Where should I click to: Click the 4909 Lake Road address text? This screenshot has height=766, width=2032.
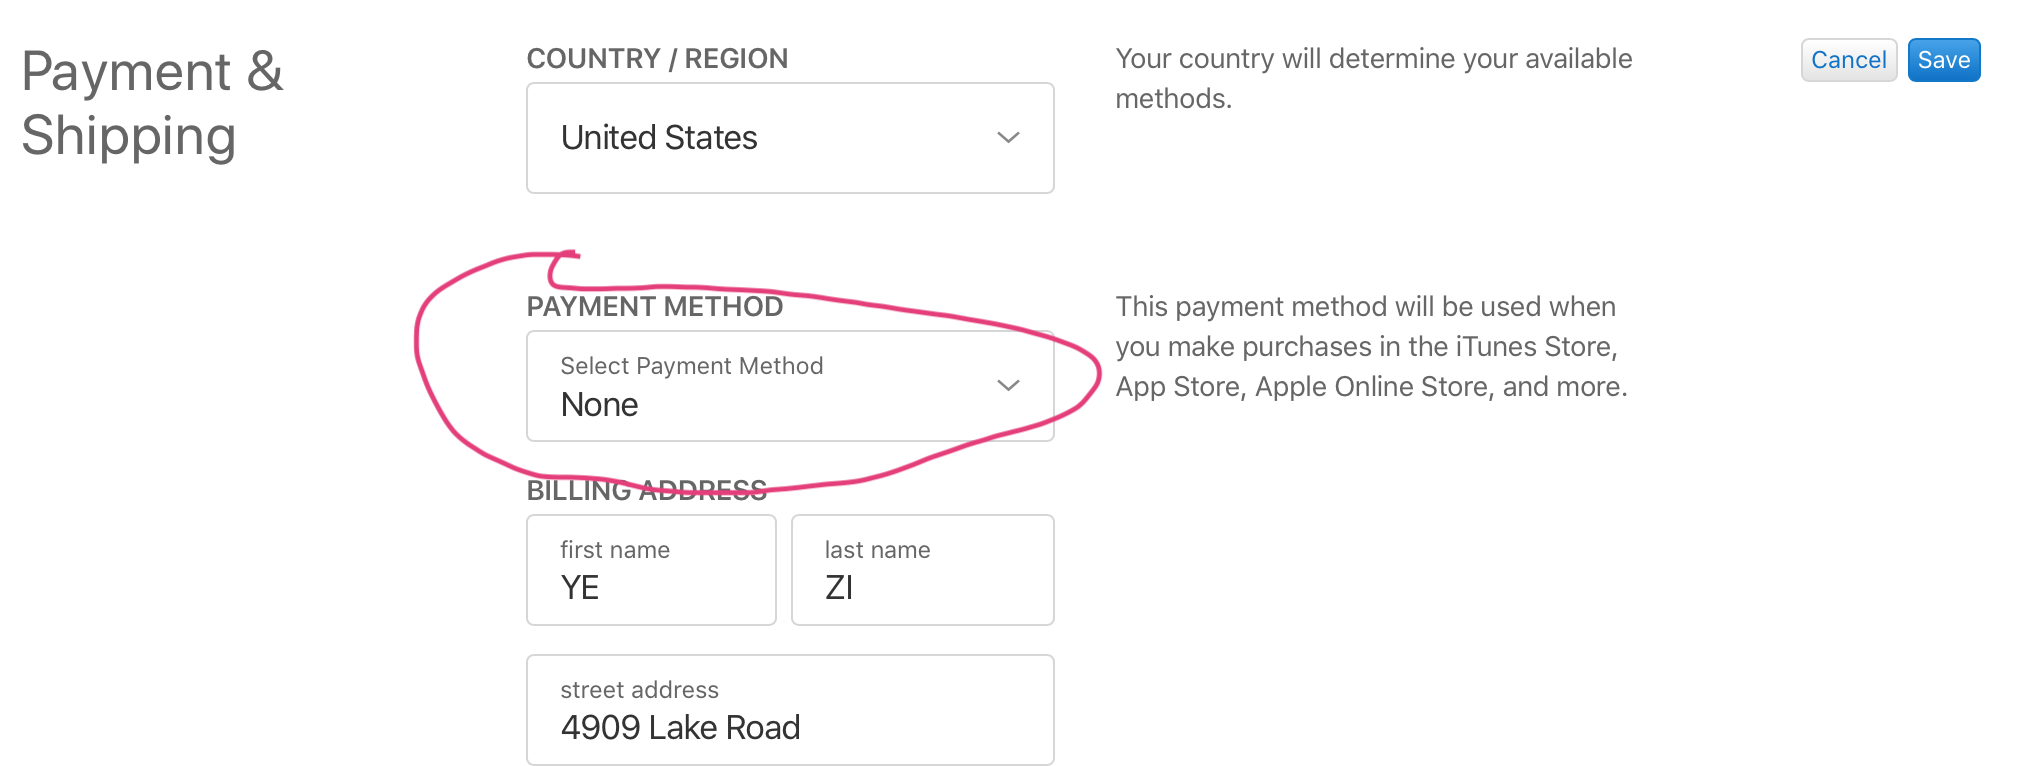(x=680, y=728)
